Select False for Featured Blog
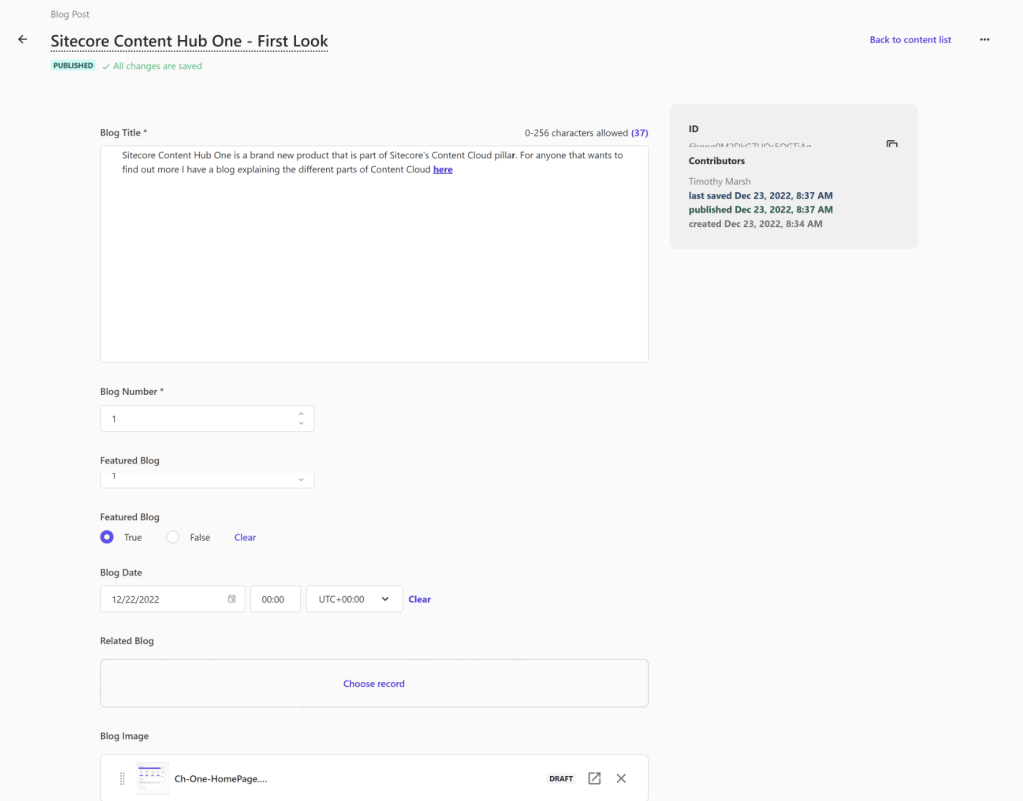1023x801 pixels. coord(173,537)
